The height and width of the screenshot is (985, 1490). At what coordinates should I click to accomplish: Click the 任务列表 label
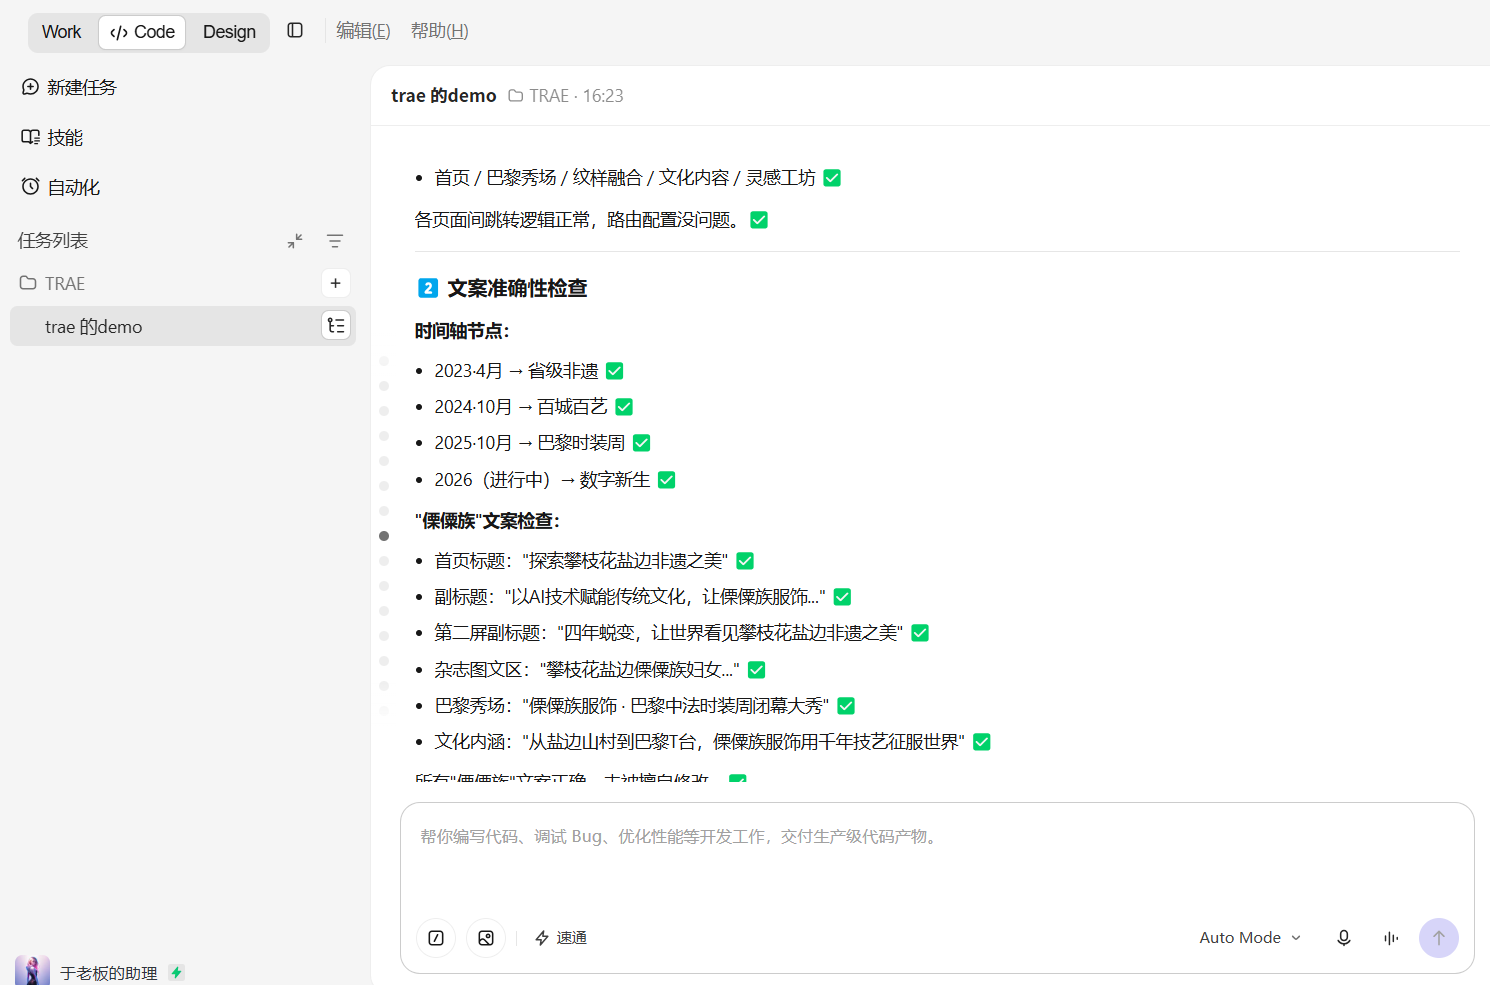(x=53, y=241)
